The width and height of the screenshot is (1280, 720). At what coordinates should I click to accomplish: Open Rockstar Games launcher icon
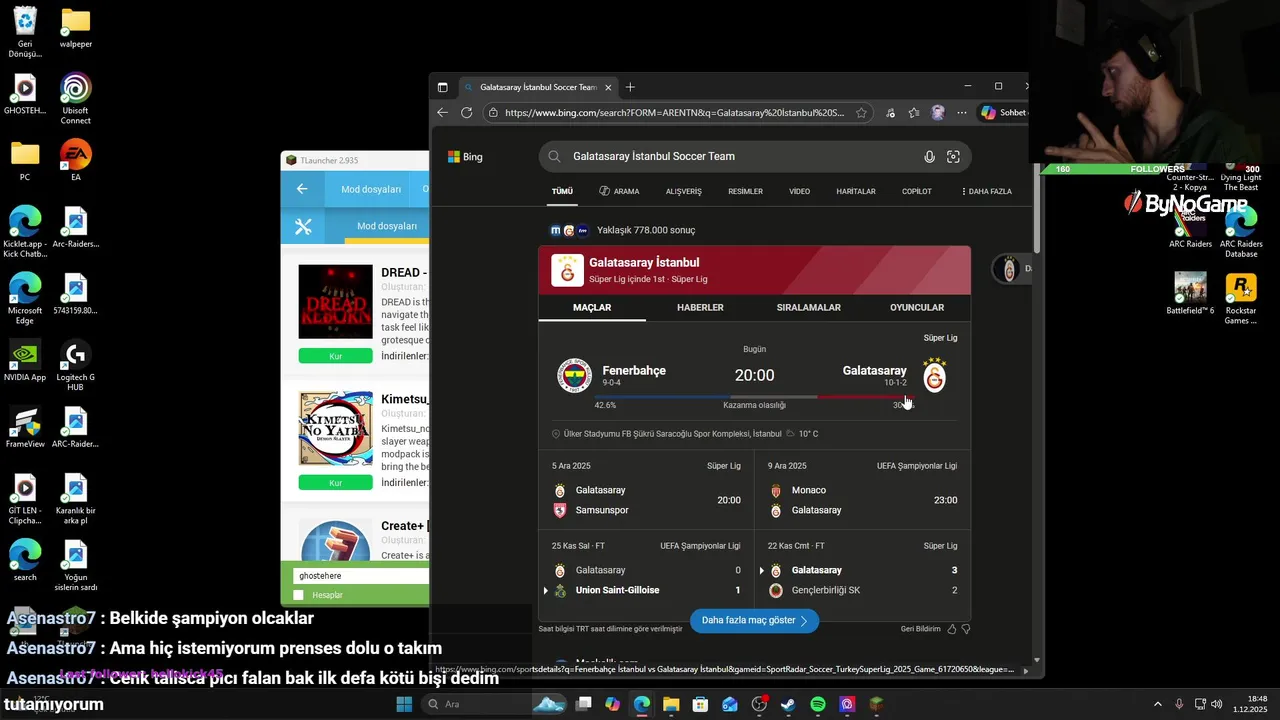coord(1241,298)
